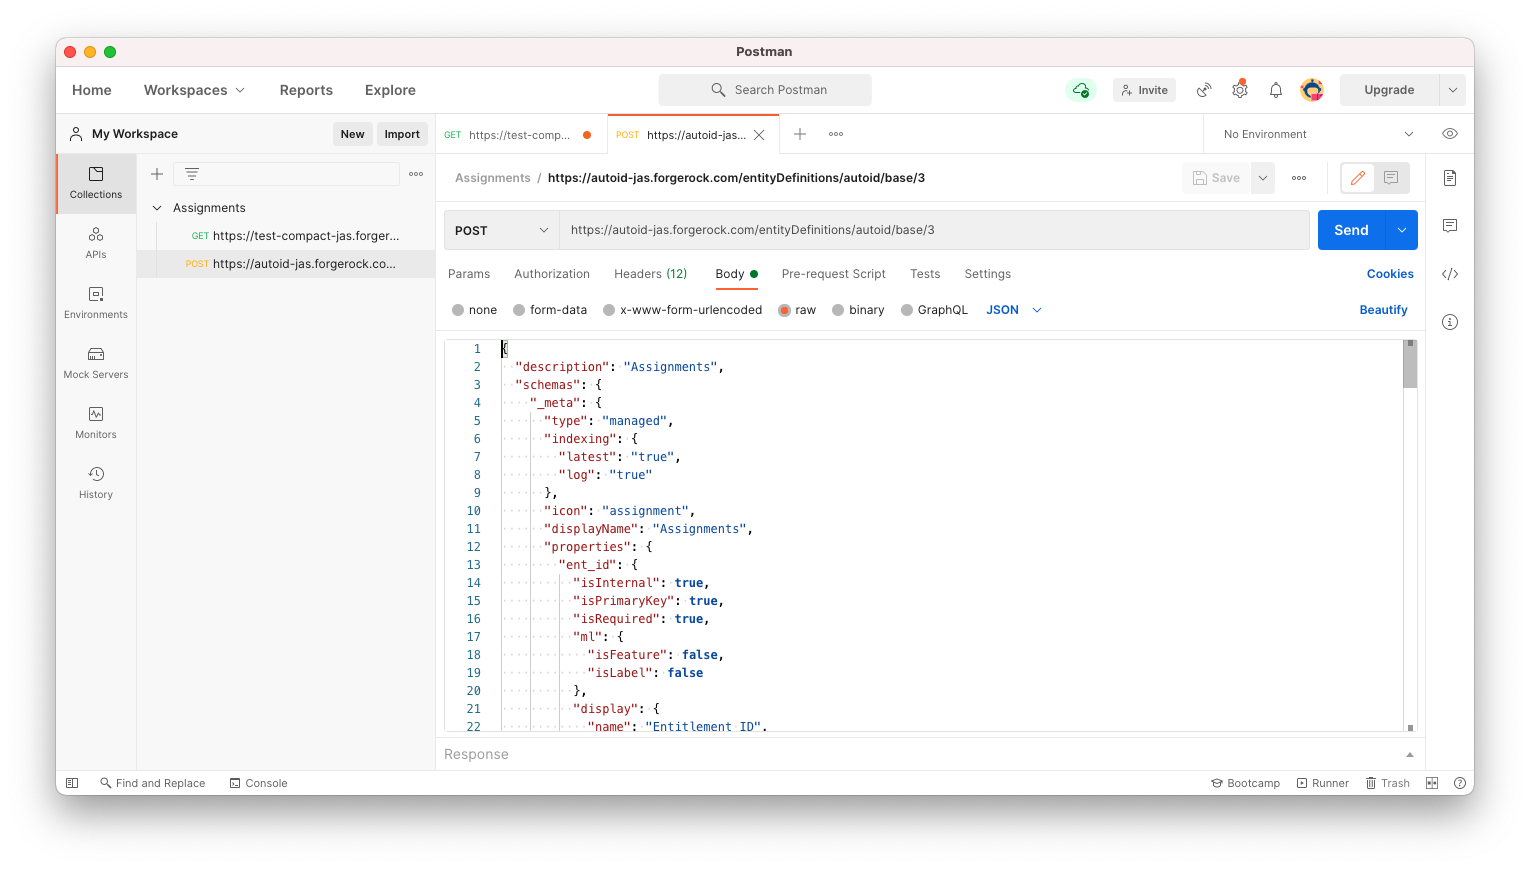The width and height of the screenshot is (1530, 869).
Task: Toggle the sidebar icon in status bar
Action: pyautogui.click(x=72, y=783)
